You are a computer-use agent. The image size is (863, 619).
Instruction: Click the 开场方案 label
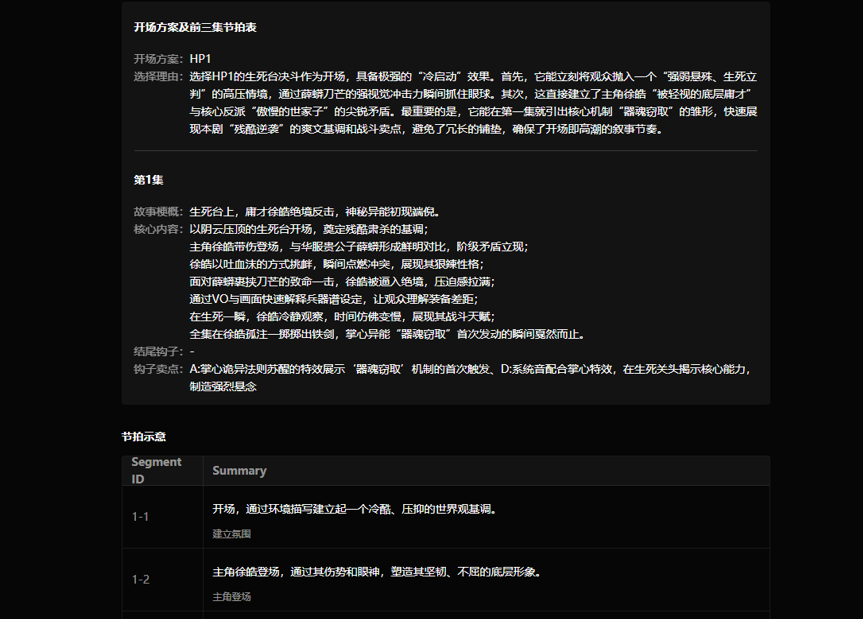158,59
